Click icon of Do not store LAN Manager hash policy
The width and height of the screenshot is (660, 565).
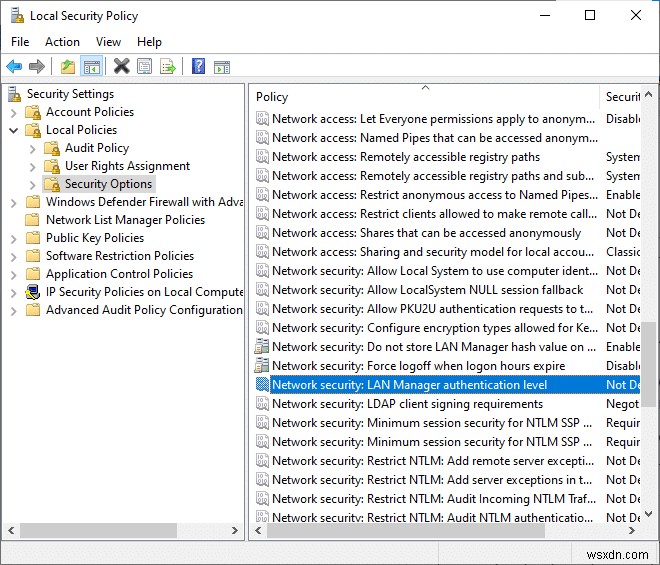262,346
